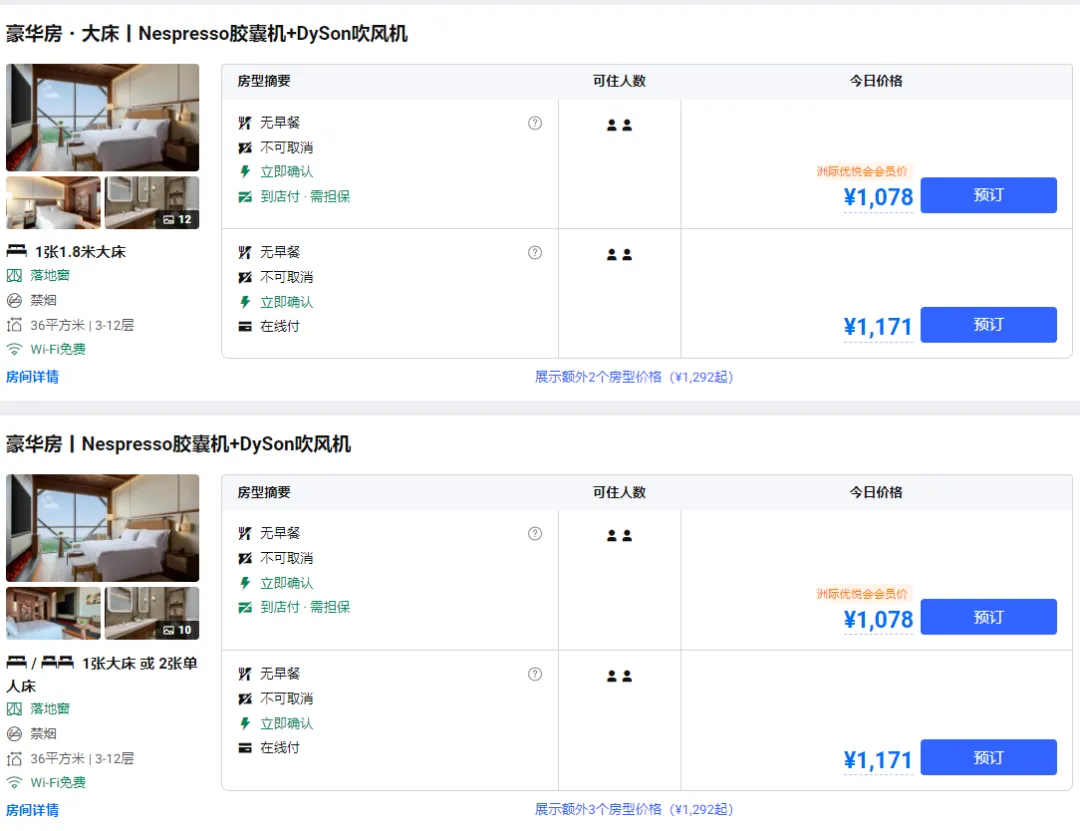Click the lightning icon beside 立即确认

click(242, 171)
